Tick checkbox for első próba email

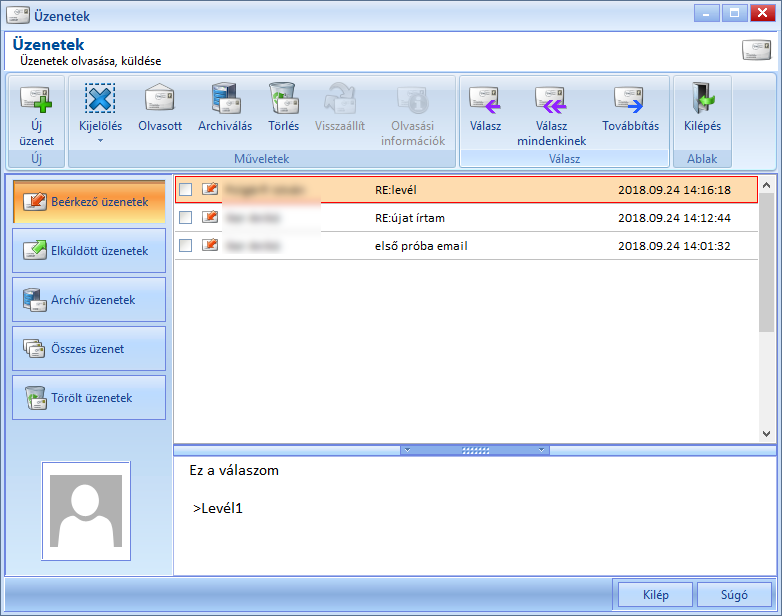pos(186,245)
